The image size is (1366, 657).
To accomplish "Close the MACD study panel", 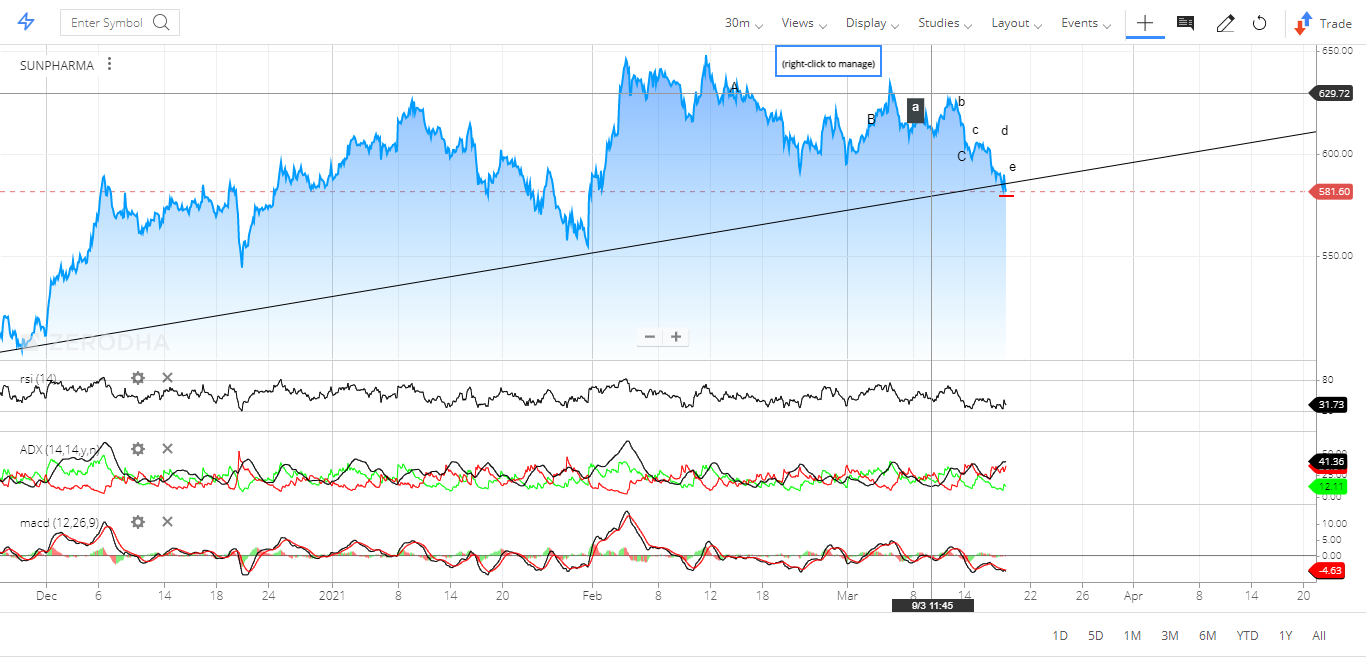I will [x=167, y=522].
